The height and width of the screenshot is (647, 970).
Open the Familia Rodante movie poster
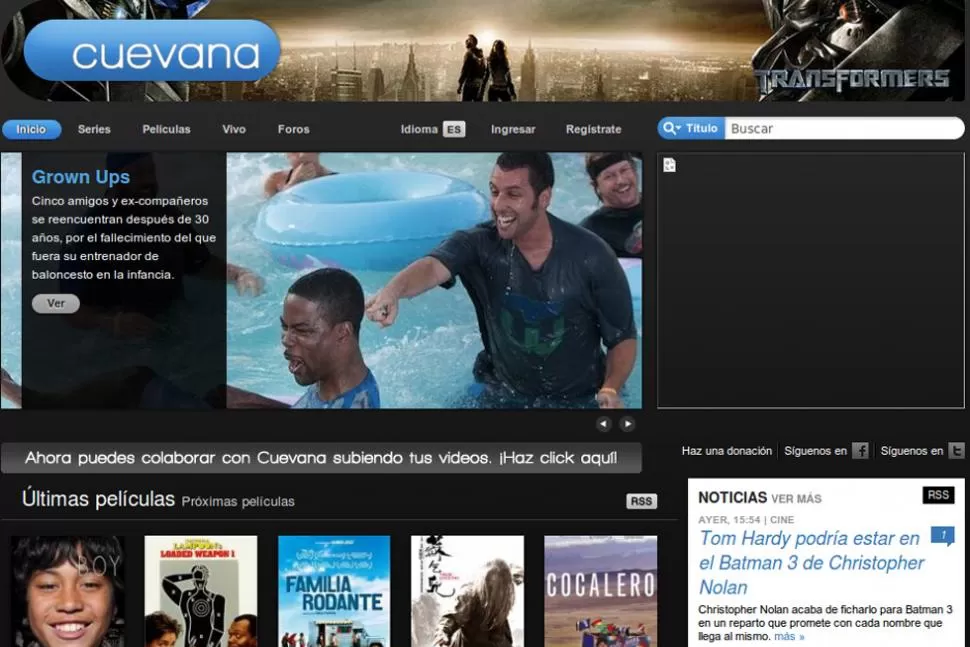tap(334, 591)
